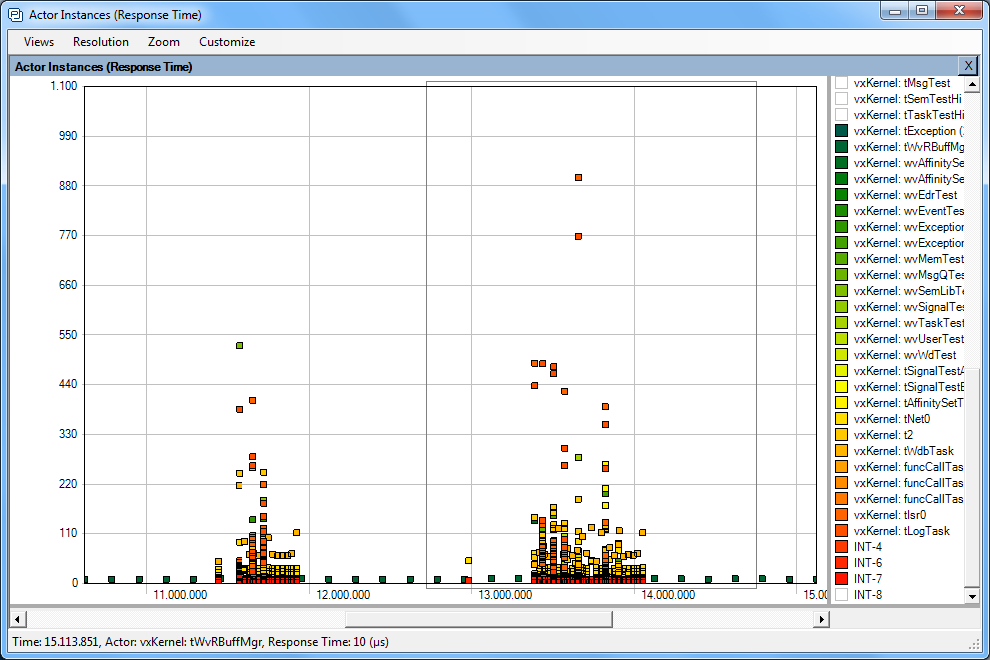This screenshot has width=990, height=660.
Task: Click the horizontal scrollbar right arrow
Action: pos(821,619)
